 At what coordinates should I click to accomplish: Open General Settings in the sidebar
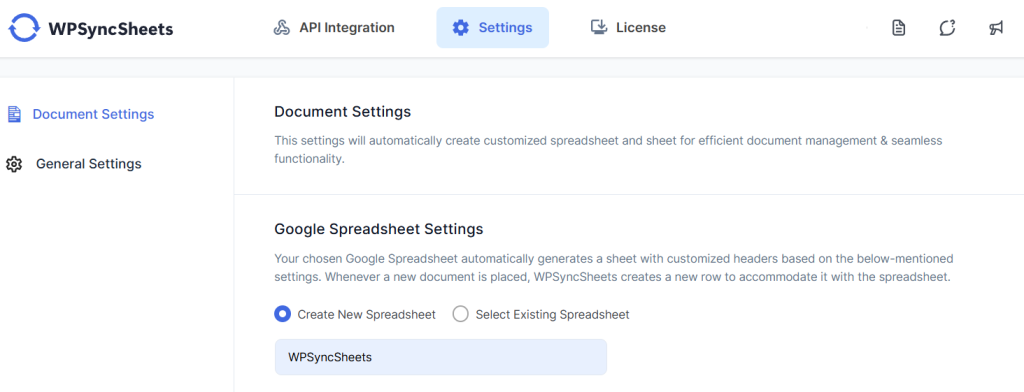point(74,164)
